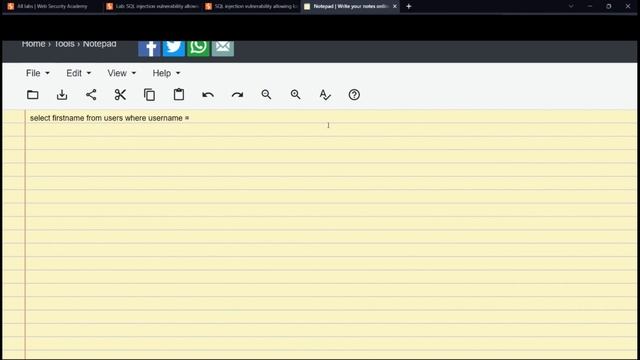The height and width of the screenshot is (360, 640).
Task: Share the page via WhatsApp
Action: point(198,48)
